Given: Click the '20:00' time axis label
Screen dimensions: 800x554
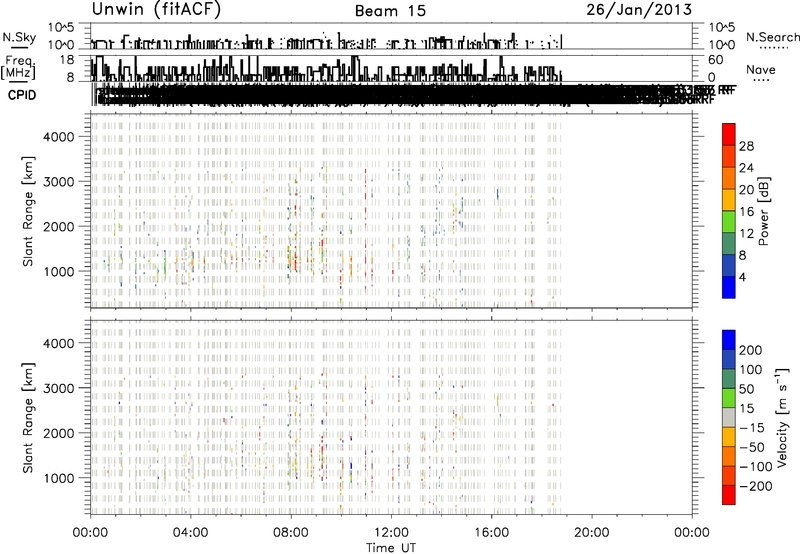Looking at the screenshot, I should click(592, 533).
